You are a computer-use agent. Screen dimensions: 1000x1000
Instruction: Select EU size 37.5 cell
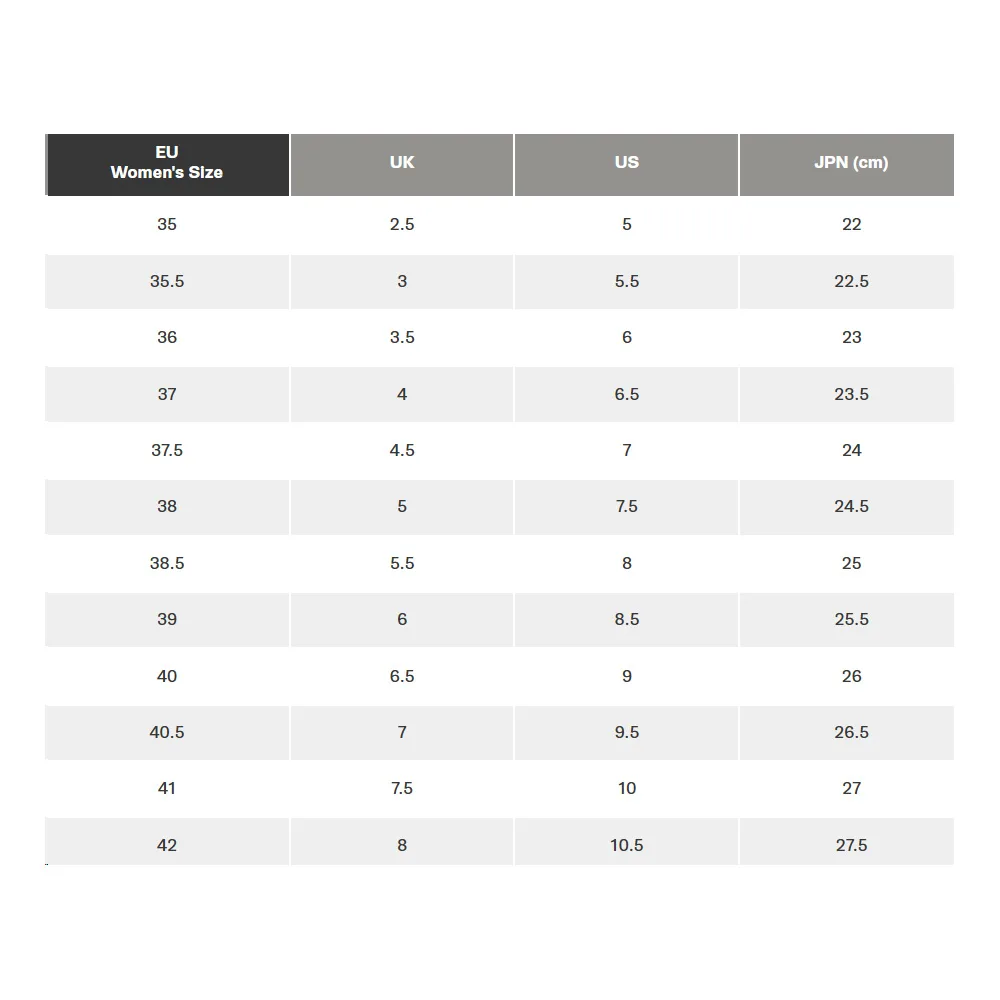(167, 450)
